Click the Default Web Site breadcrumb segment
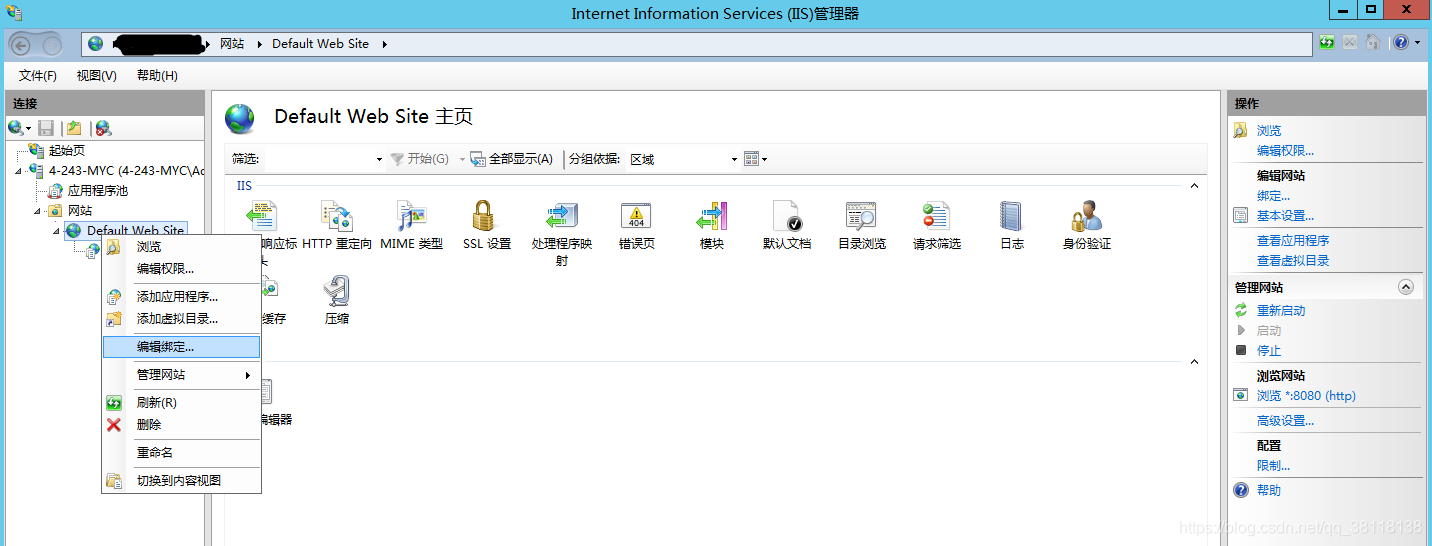The width and height of the screenshot is (1432, 546). click(320, 44)
